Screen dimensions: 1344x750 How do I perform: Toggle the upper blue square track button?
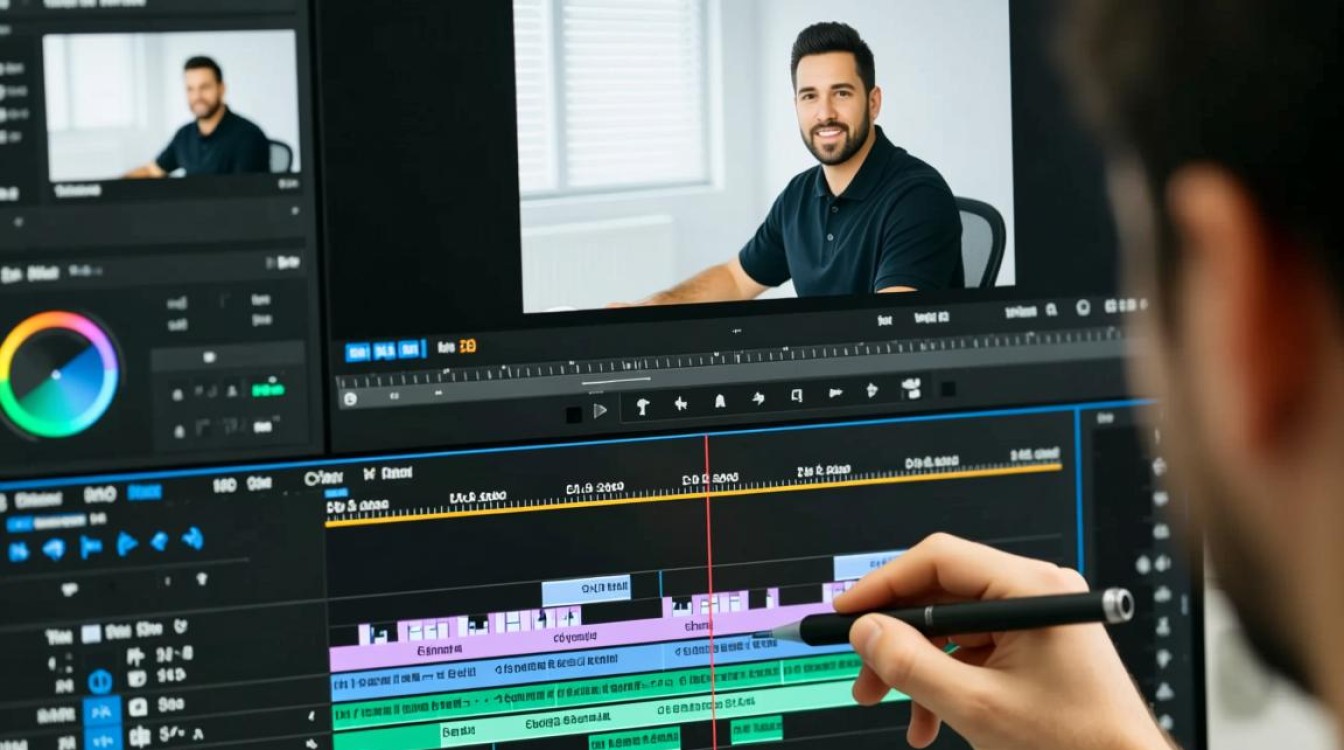[101, 712]
